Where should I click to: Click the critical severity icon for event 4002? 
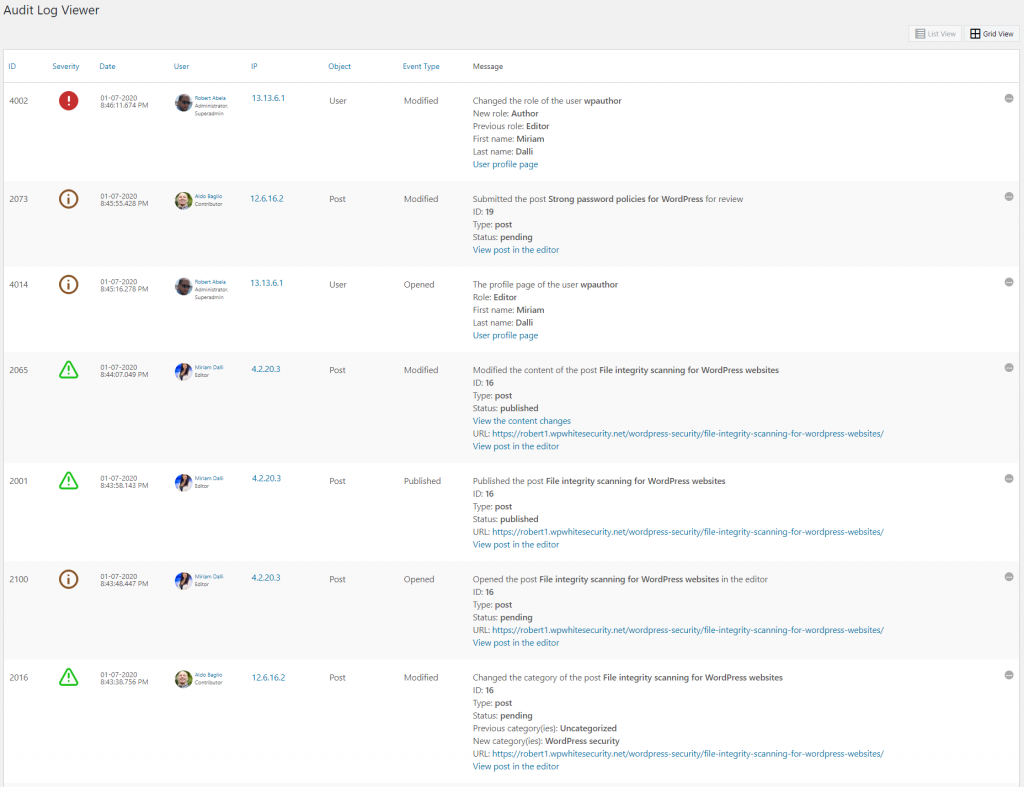tap(68, 100)
